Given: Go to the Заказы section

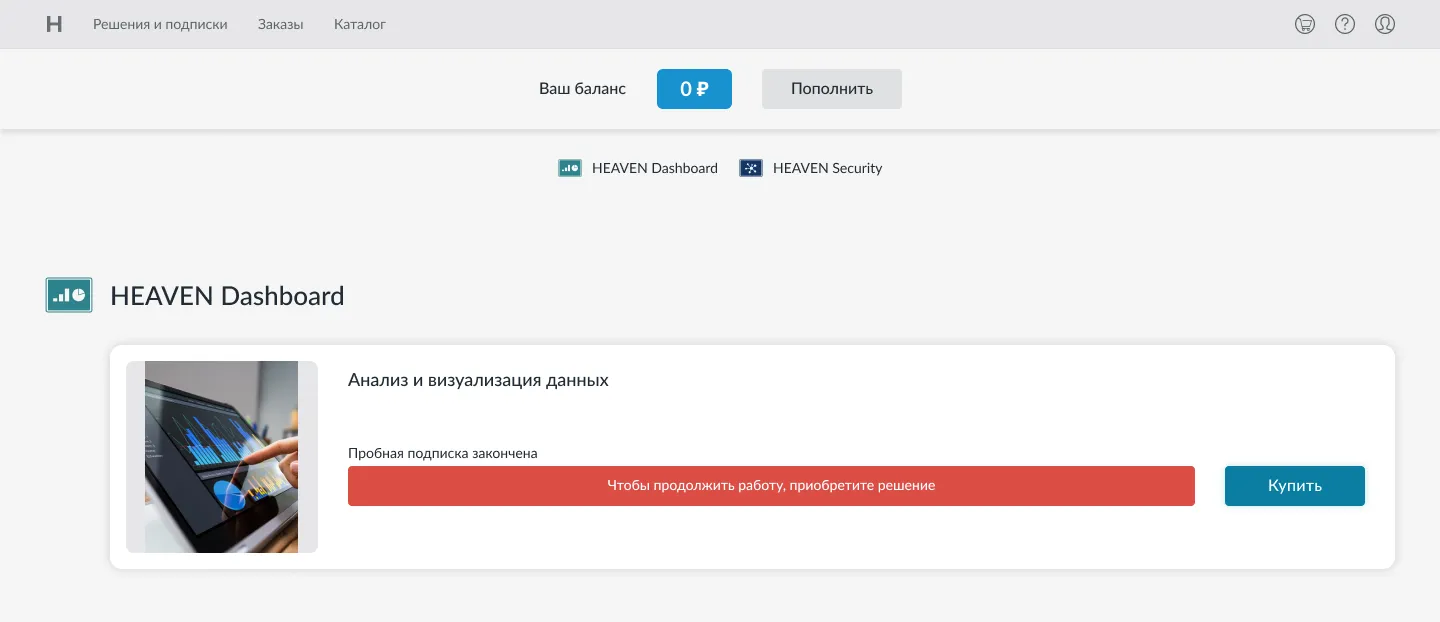Looking at the screenshot, I should tap(280, 24).
